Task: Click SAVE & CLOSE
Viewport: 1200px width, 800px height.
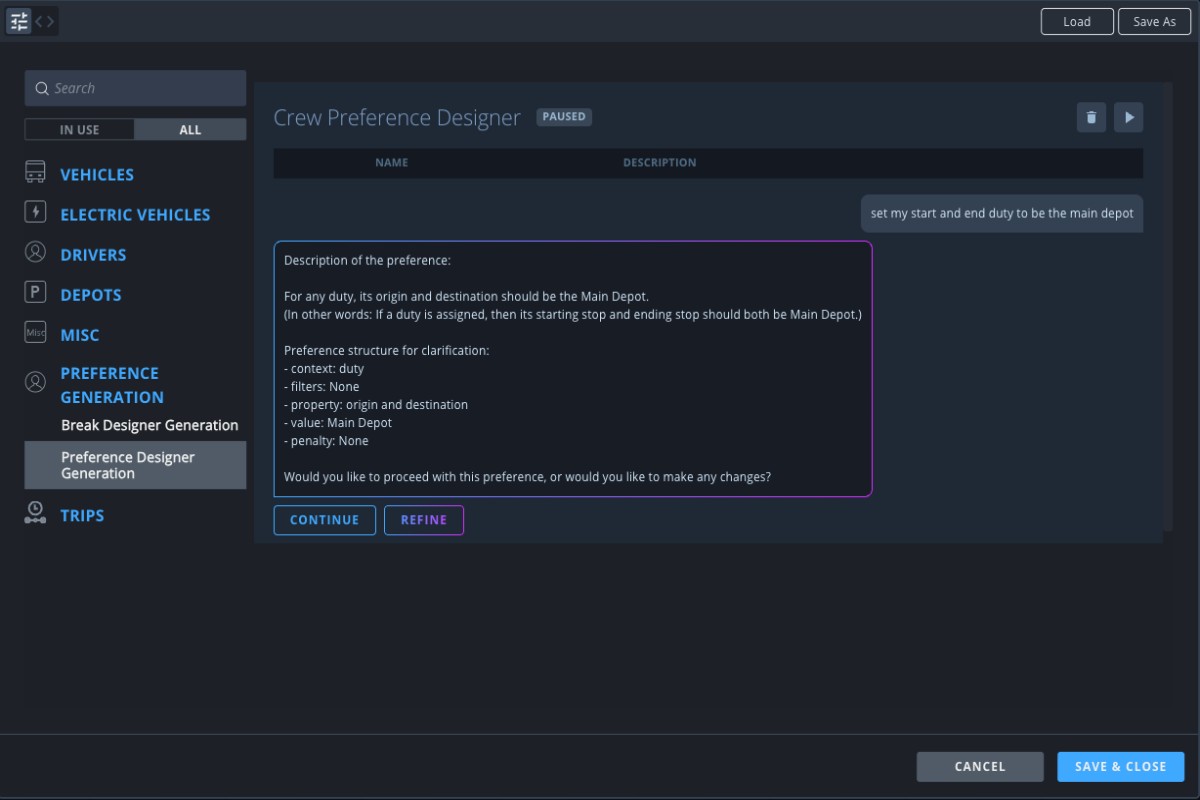Action: tap(1120, 766)
